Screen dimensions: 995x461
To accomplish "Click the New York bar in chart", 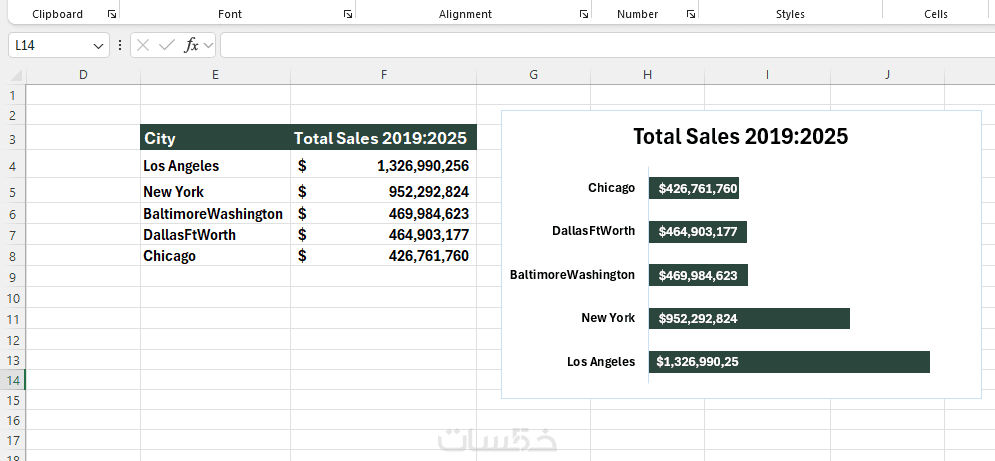I will (x=749, y=318).
